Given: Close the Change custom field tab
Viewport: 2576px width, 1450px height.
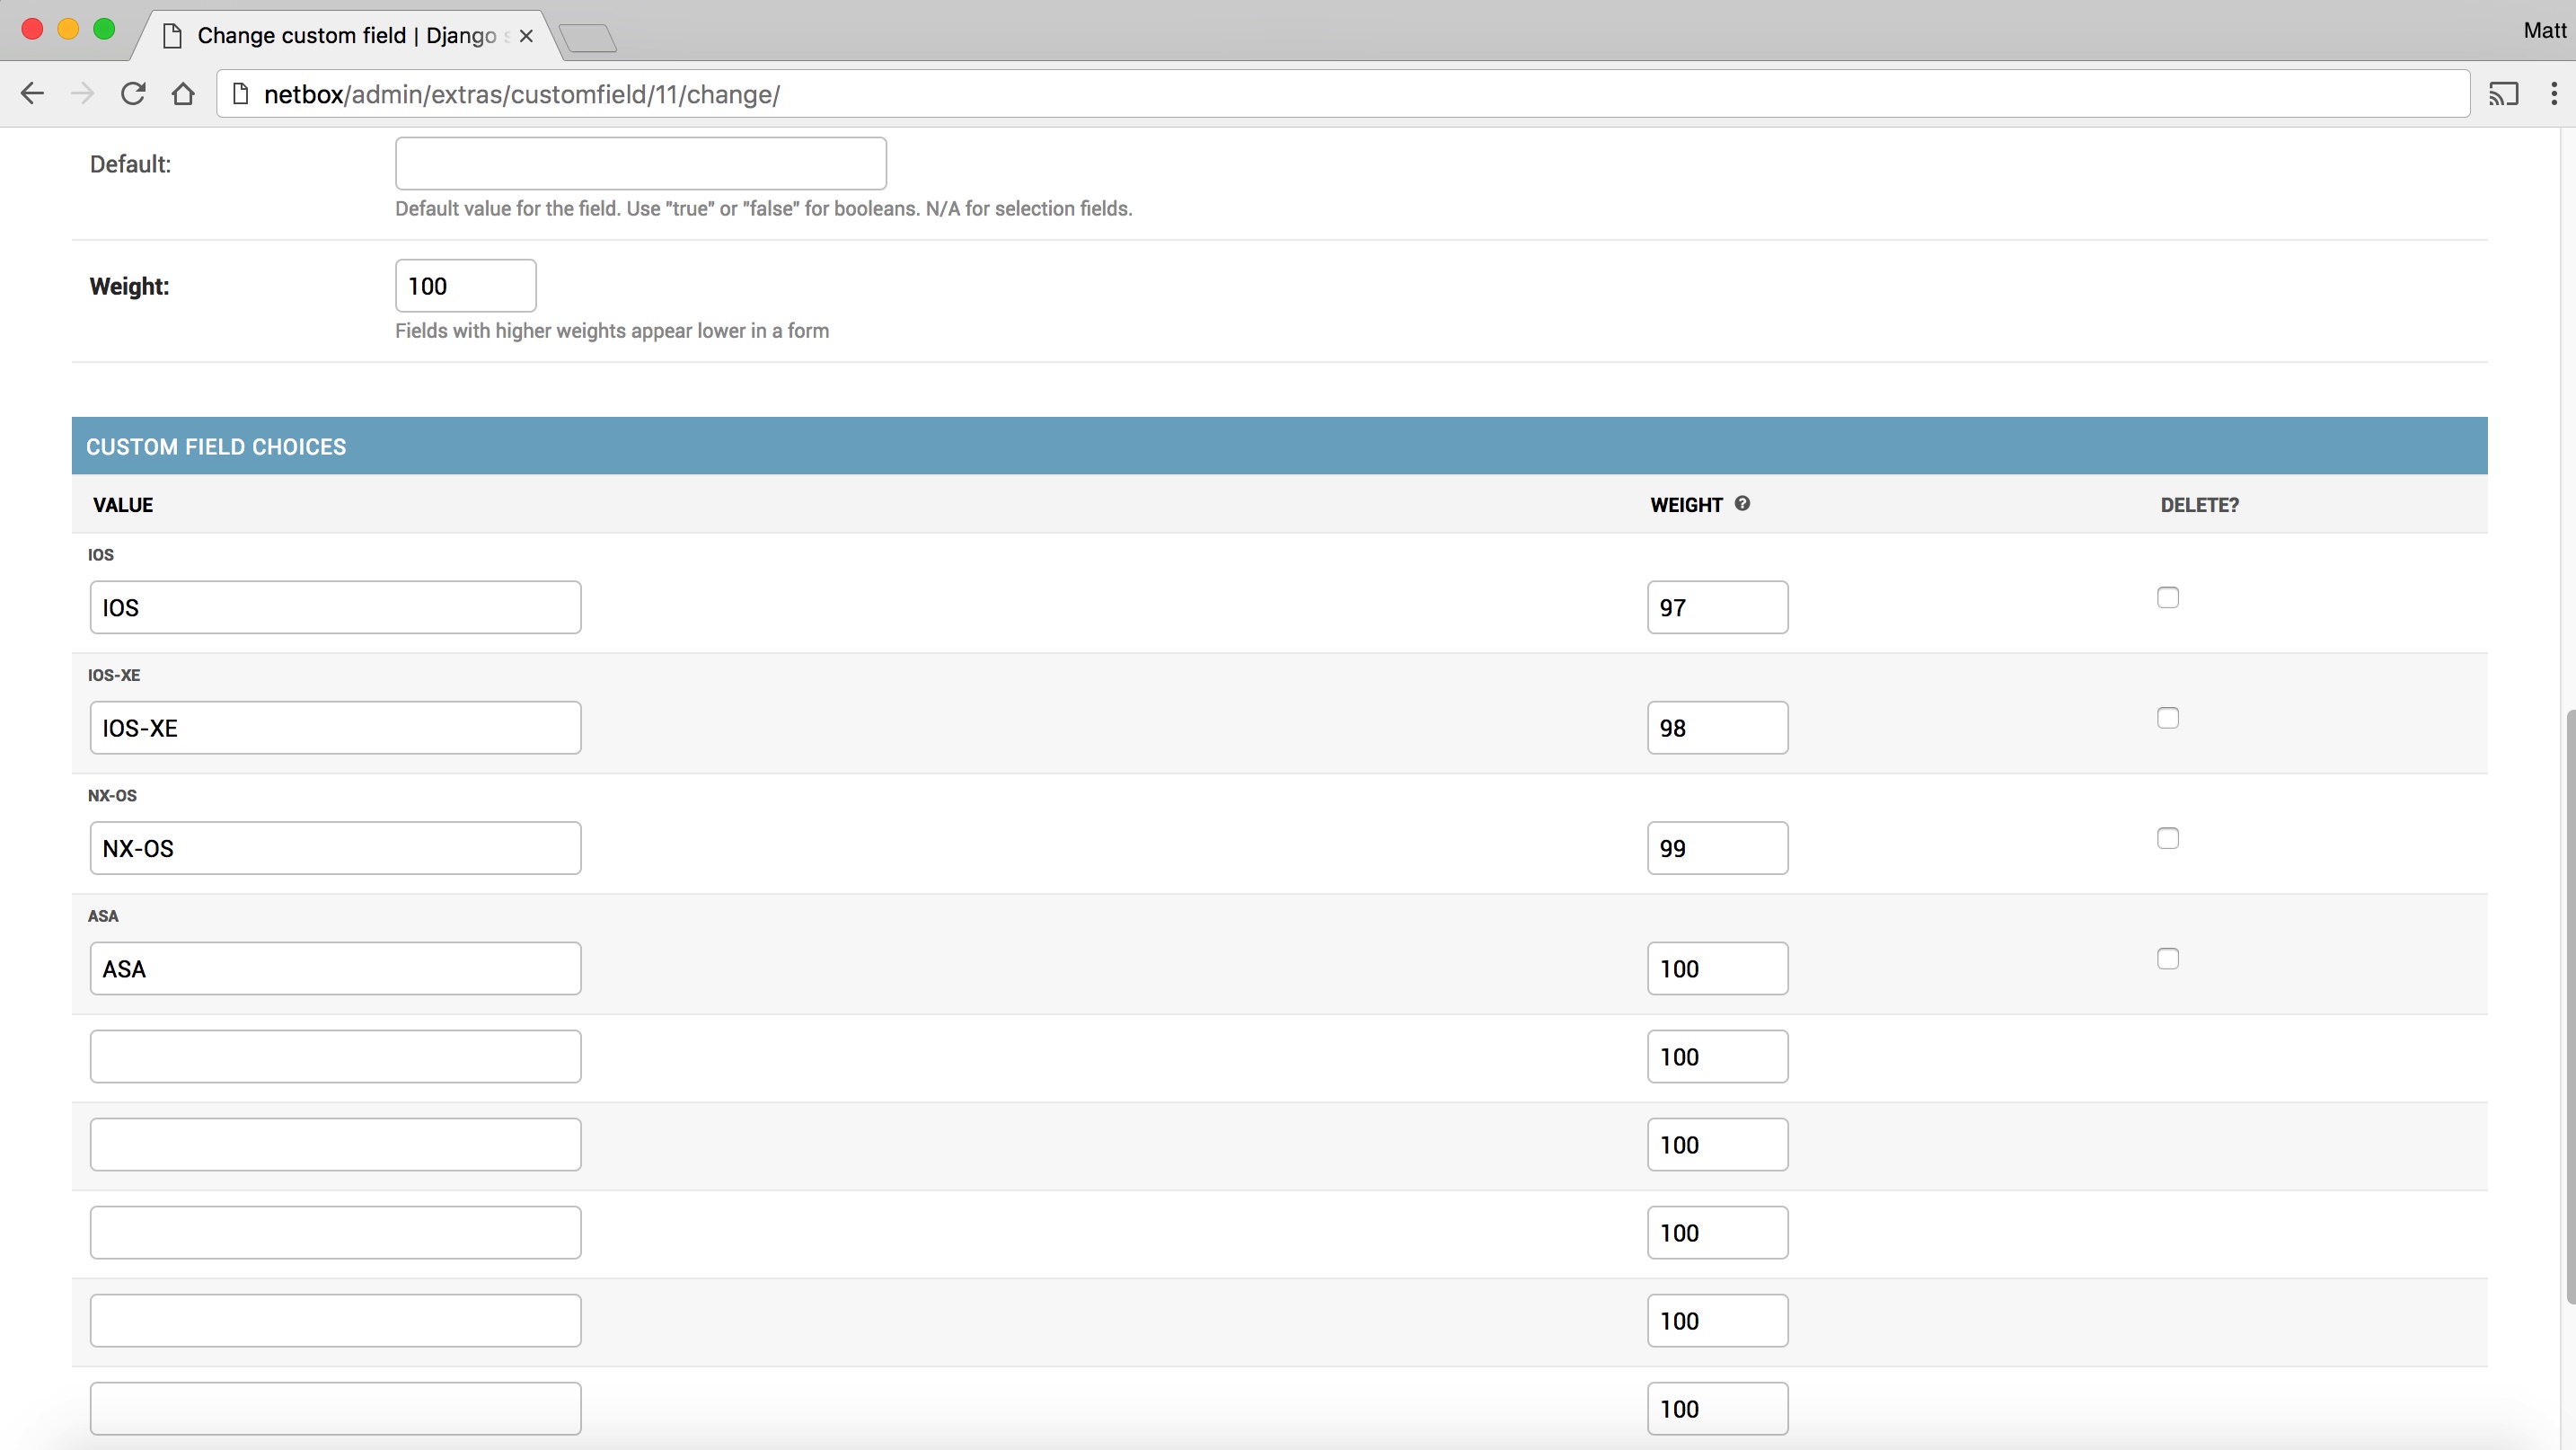Looking at the screenshot, I should click(x=526, y=36).
